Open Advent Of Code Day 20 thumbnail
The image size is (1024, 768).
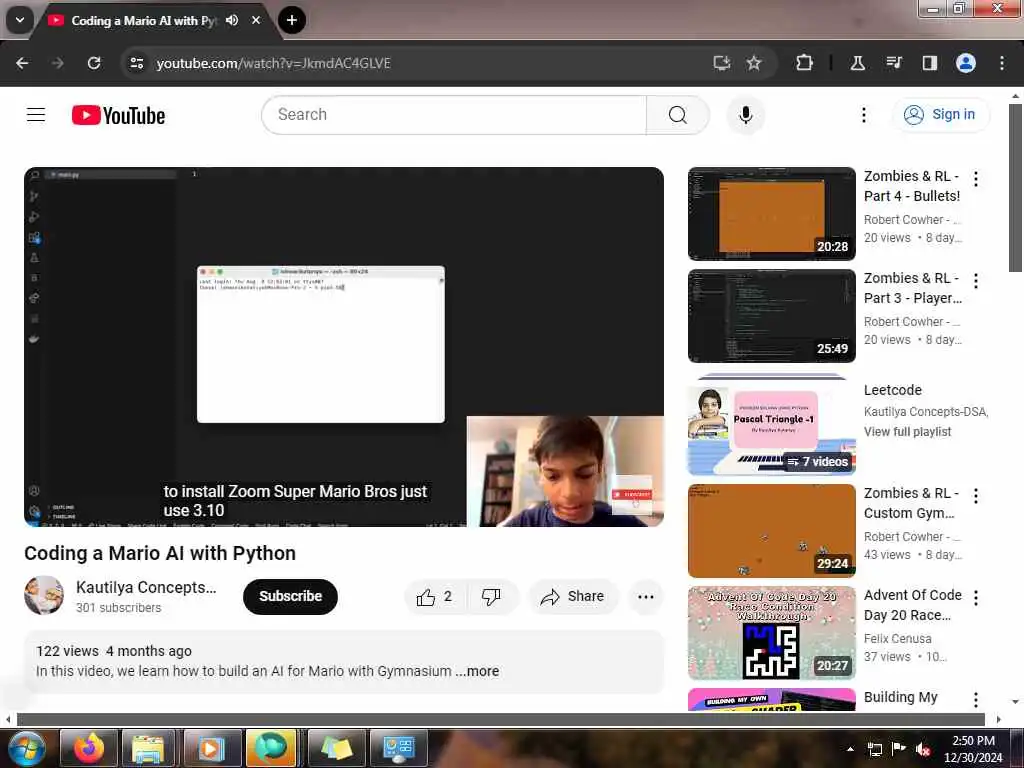[x=771, y=632]
